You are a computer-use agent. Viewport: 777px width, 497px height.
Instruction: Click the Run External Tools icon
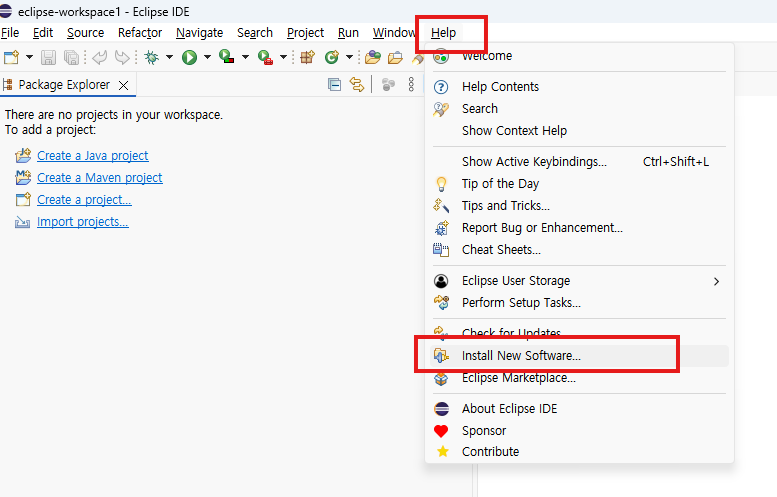[x=266, y=57]
